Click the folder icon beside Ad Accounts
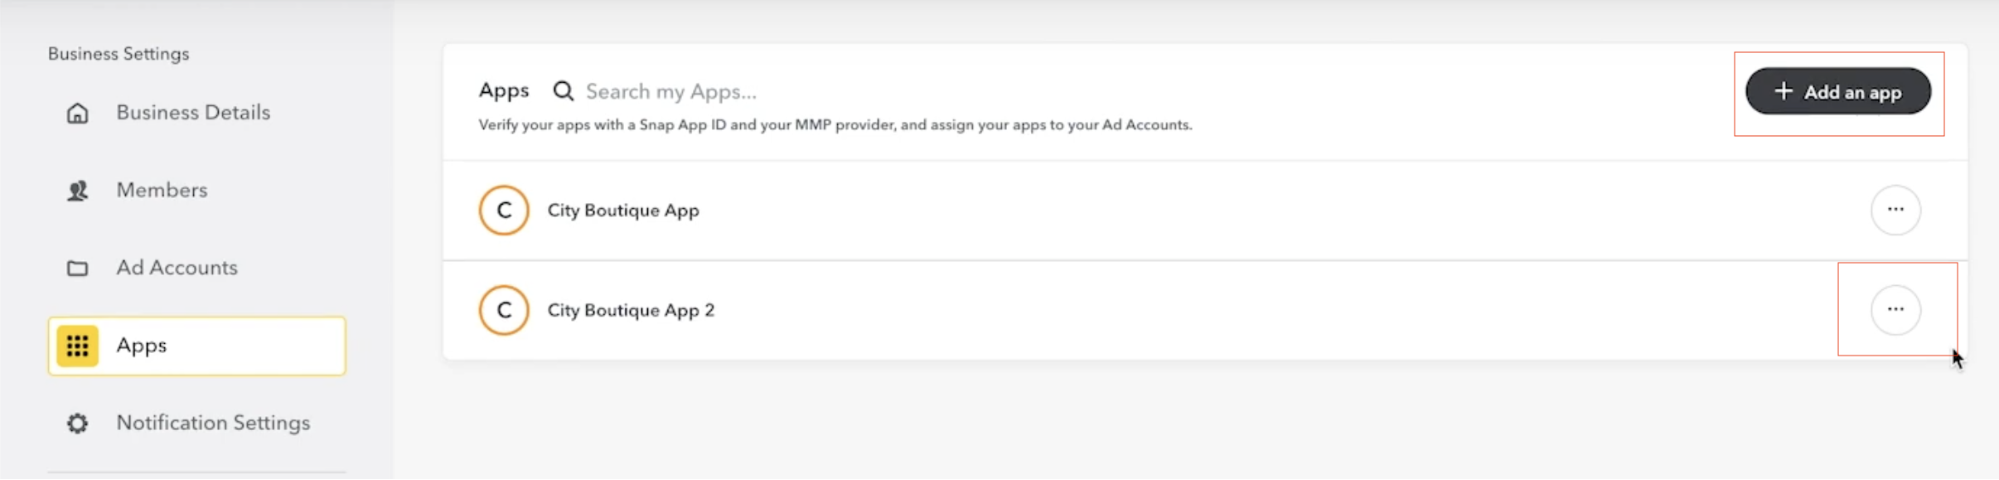1999x480 pixels. pyautogui.click(x=77, y=268)
